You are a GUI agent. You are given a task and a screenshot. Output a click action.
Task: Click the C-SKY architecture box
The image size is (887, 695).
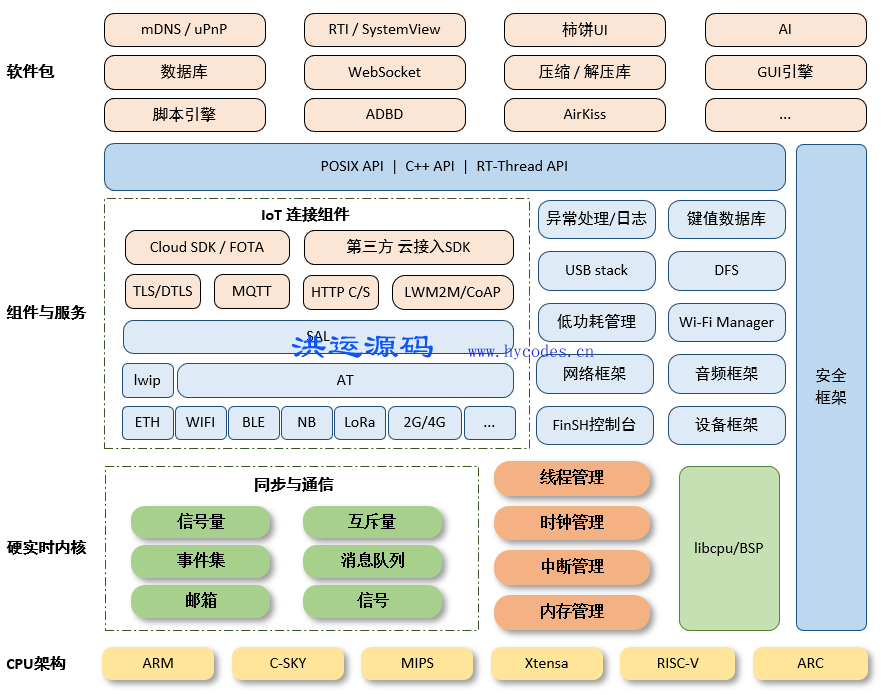288,664
